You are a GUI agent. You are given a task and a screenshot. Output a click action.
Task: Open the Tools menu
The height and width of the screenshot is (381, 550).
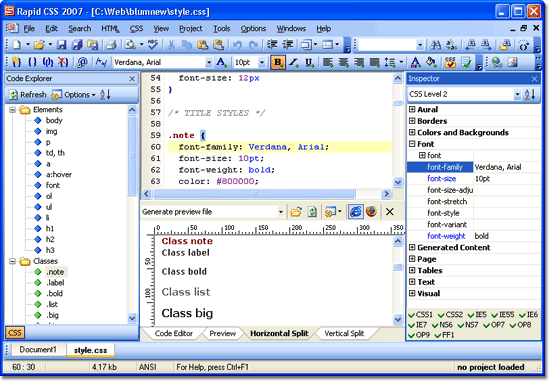tap(222, 29)
